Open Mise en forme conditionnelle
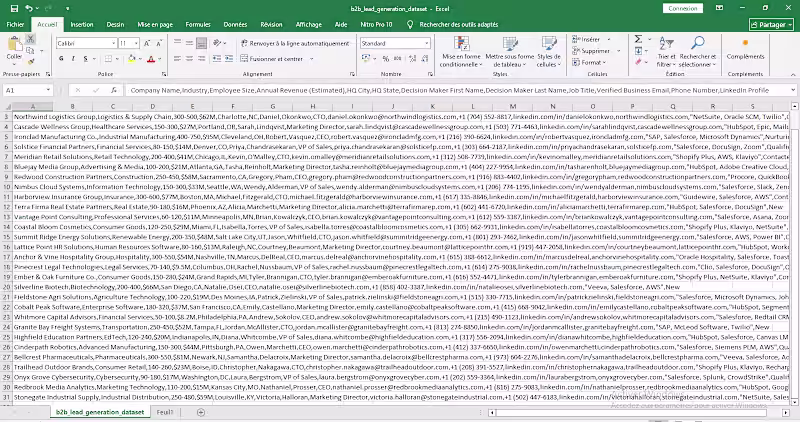This screenshot has width=800, height=422. [461, 52]
